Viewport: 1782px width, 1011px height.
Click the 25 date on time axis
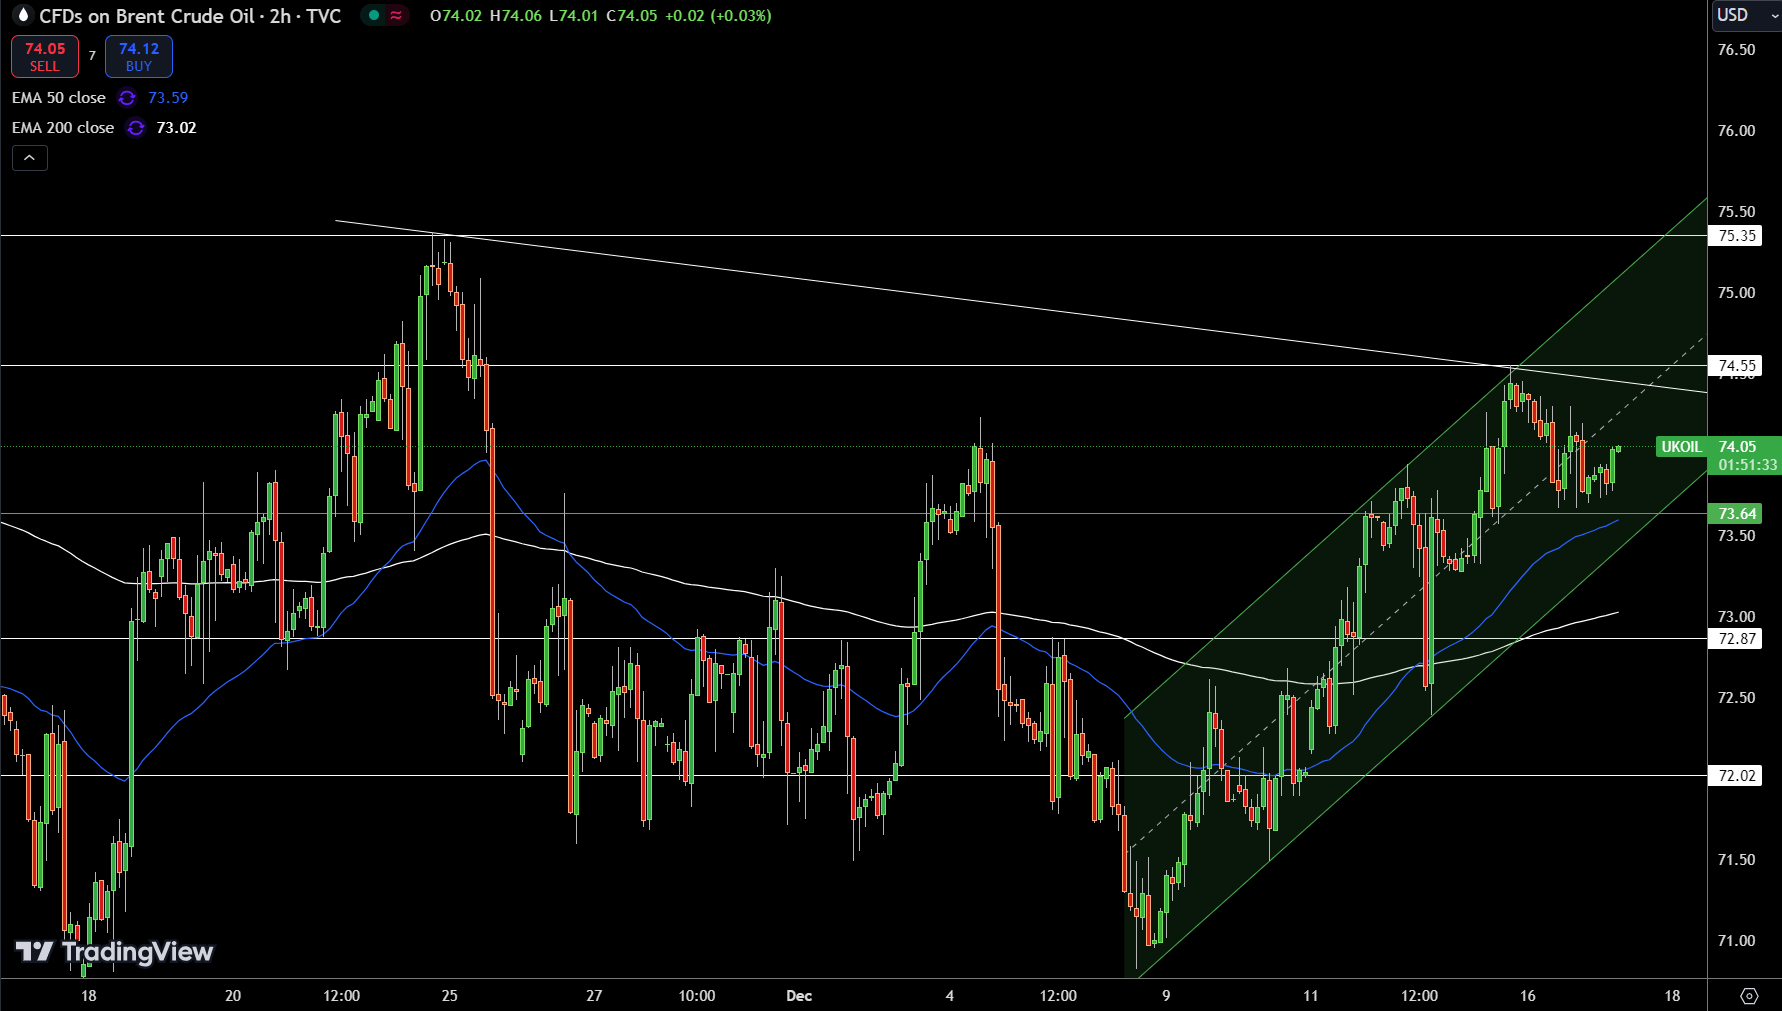pos(450,996)
